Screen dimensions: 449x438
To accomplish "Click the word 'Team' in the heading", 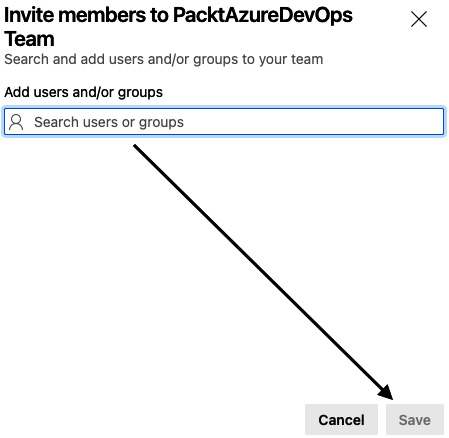I will [x=29, y=39].
